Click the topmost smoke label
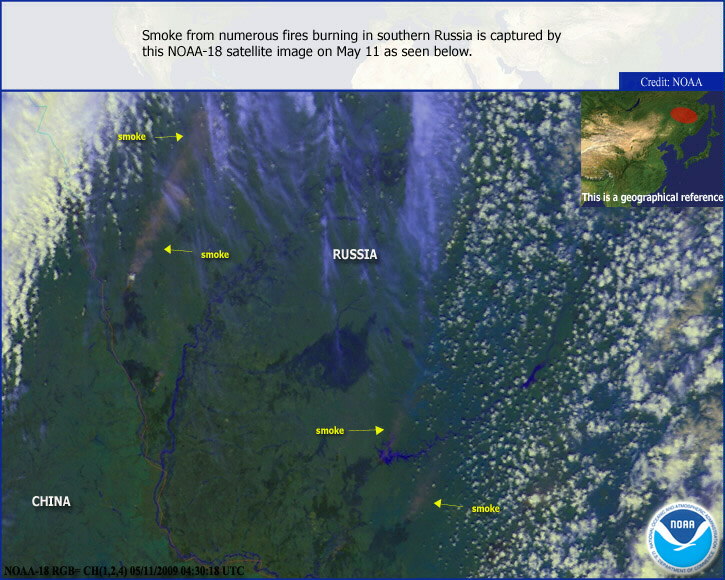The image size is (725, 580). point(131,135)
